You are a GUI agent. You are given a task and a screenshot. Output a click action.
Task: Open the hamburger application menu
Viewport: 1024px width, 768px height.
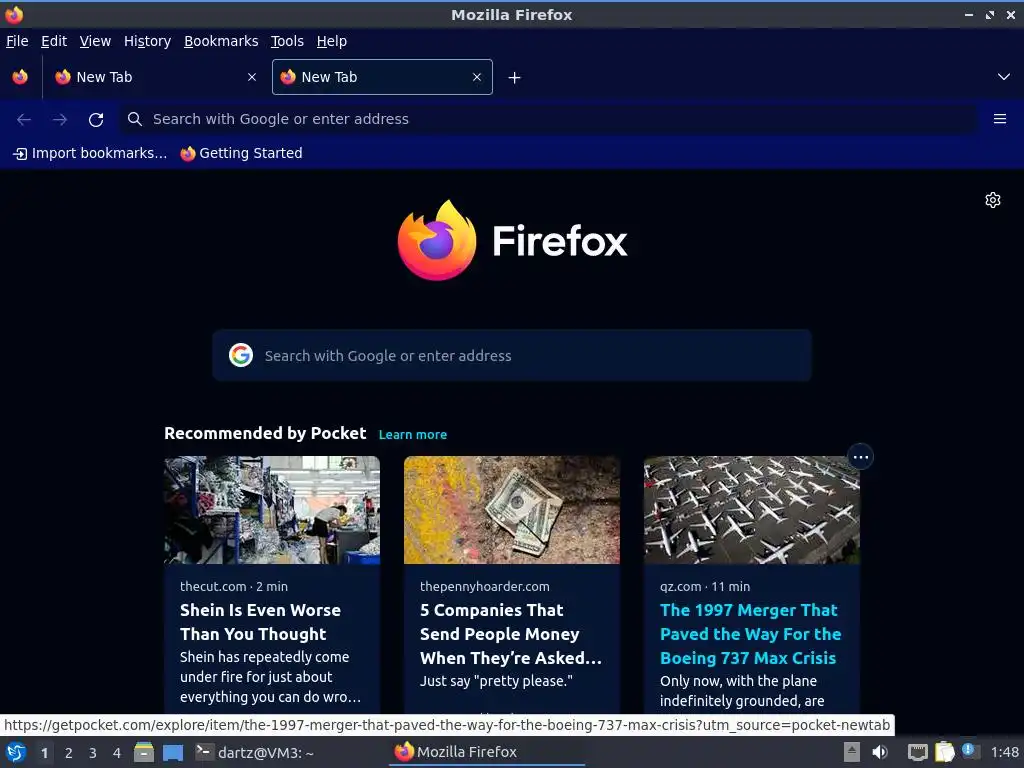[999, 119]
